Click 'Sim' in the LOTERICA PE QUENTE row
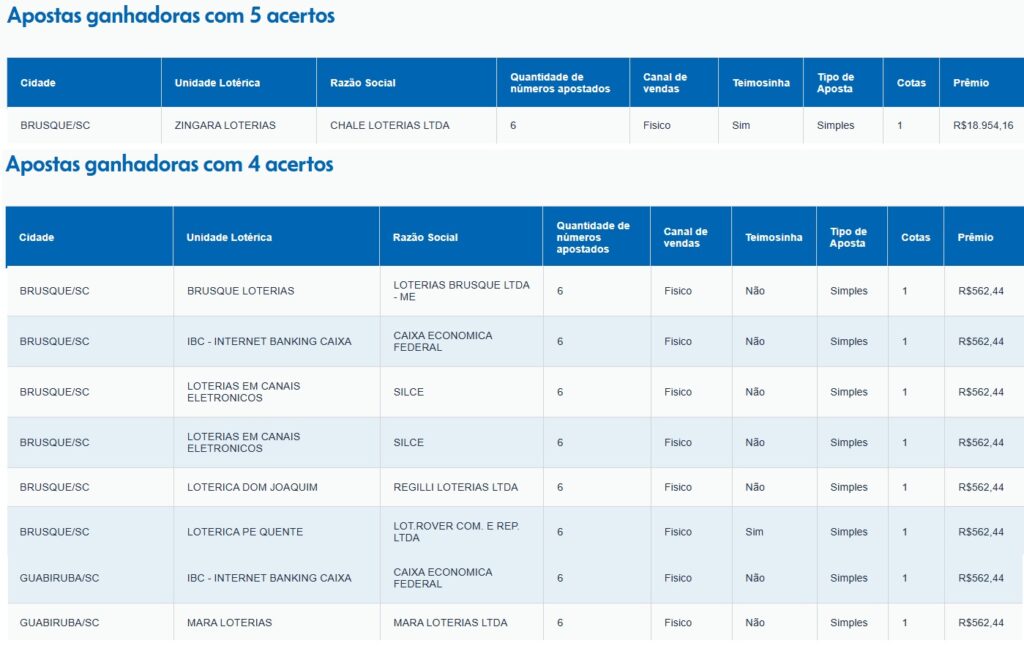The height and width of the screenshot is (646, 1024). [754, 532]
